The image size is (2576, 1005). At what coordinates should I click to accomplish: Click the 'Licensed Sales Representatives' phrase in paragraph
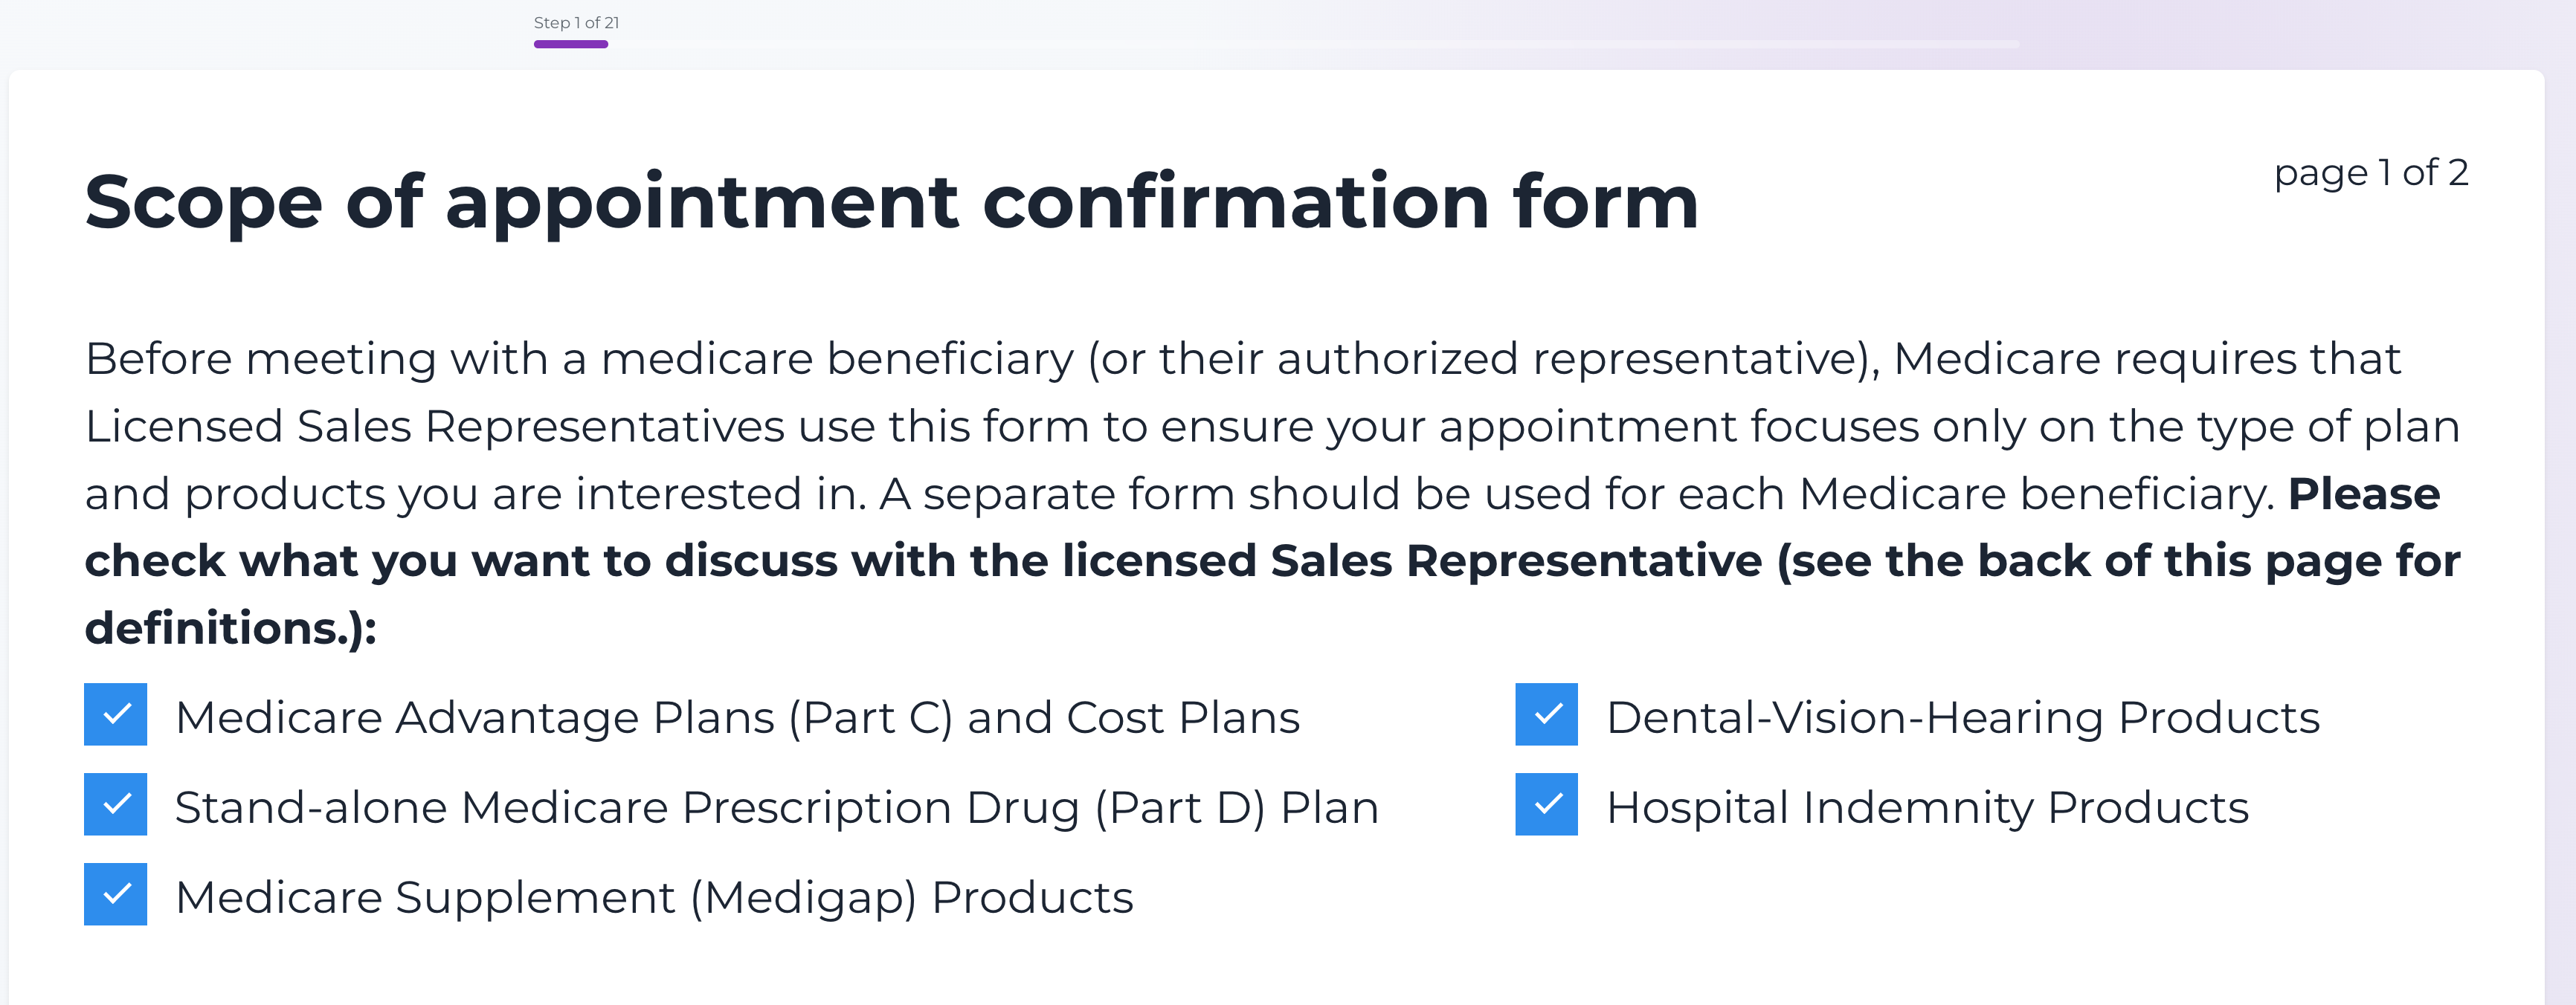pyautogui.click(x=435, y=427)
